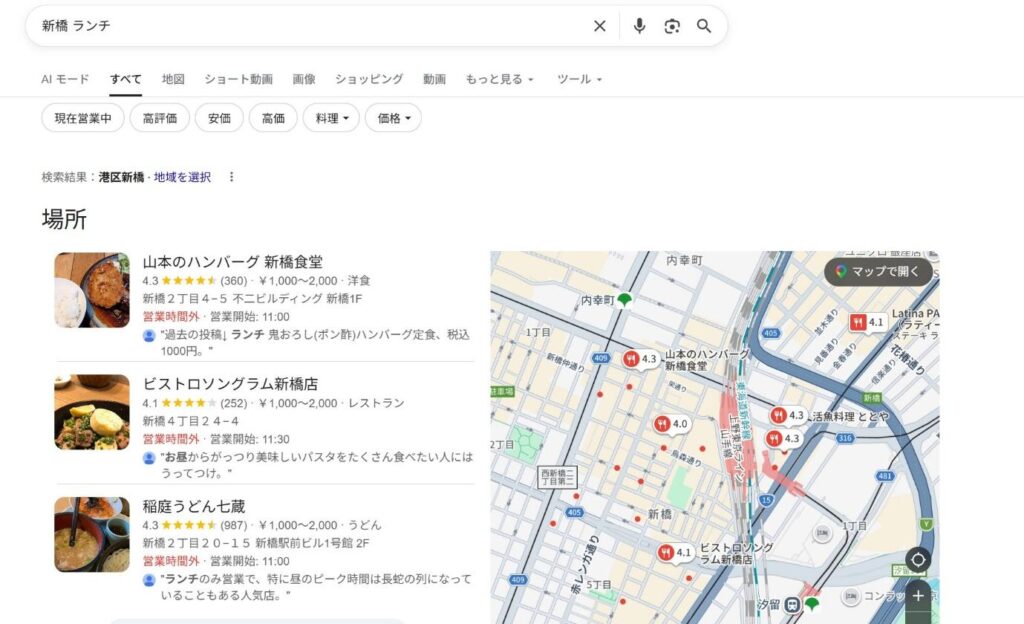The image size is (1024, 624).
Task: Click the 地域を選択 link
Action: pyautogui.click(x=182, y=177)
